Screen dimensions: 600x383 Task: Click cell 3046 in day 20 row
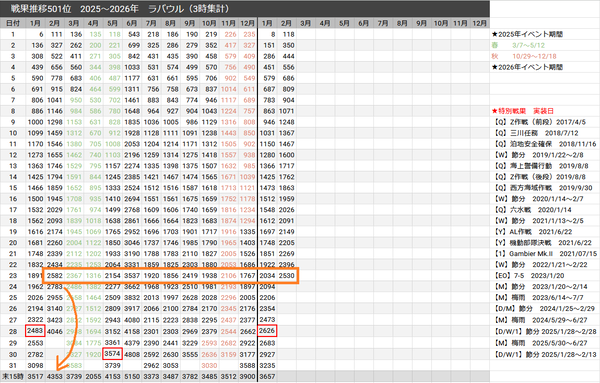click(132, 243)
